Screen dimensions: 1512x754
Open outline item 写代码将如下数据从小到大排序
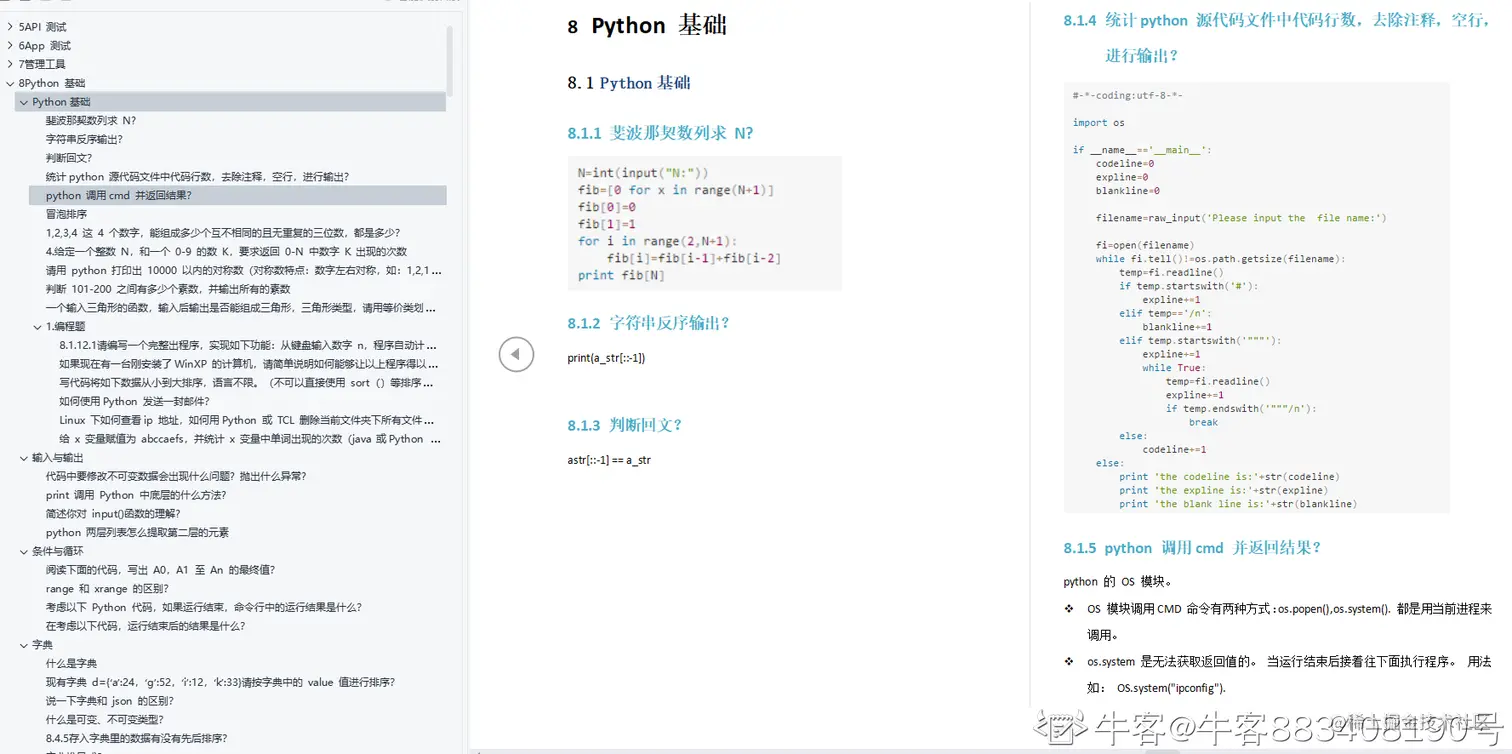pos(247,383)
